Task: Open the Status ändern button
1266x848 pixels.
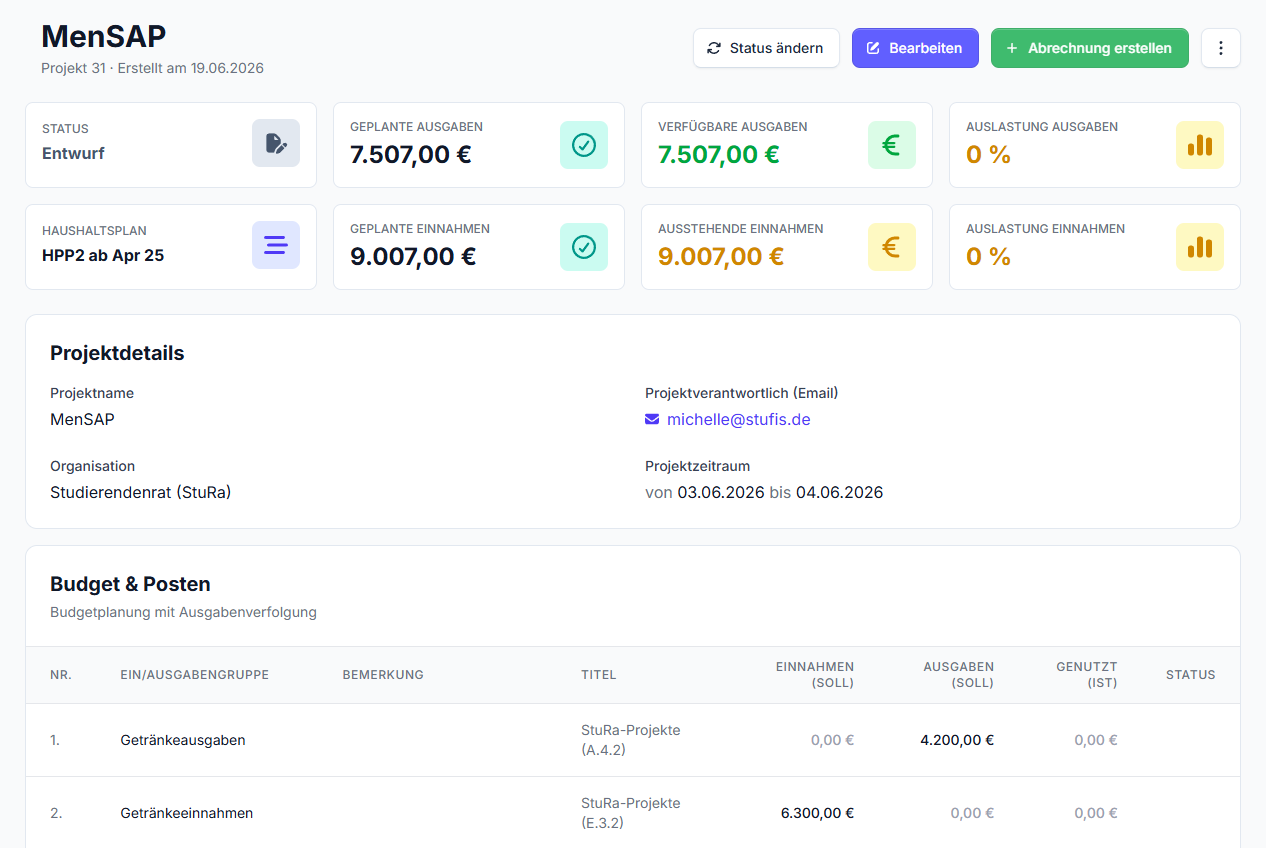Action: [x=766, y=48]
